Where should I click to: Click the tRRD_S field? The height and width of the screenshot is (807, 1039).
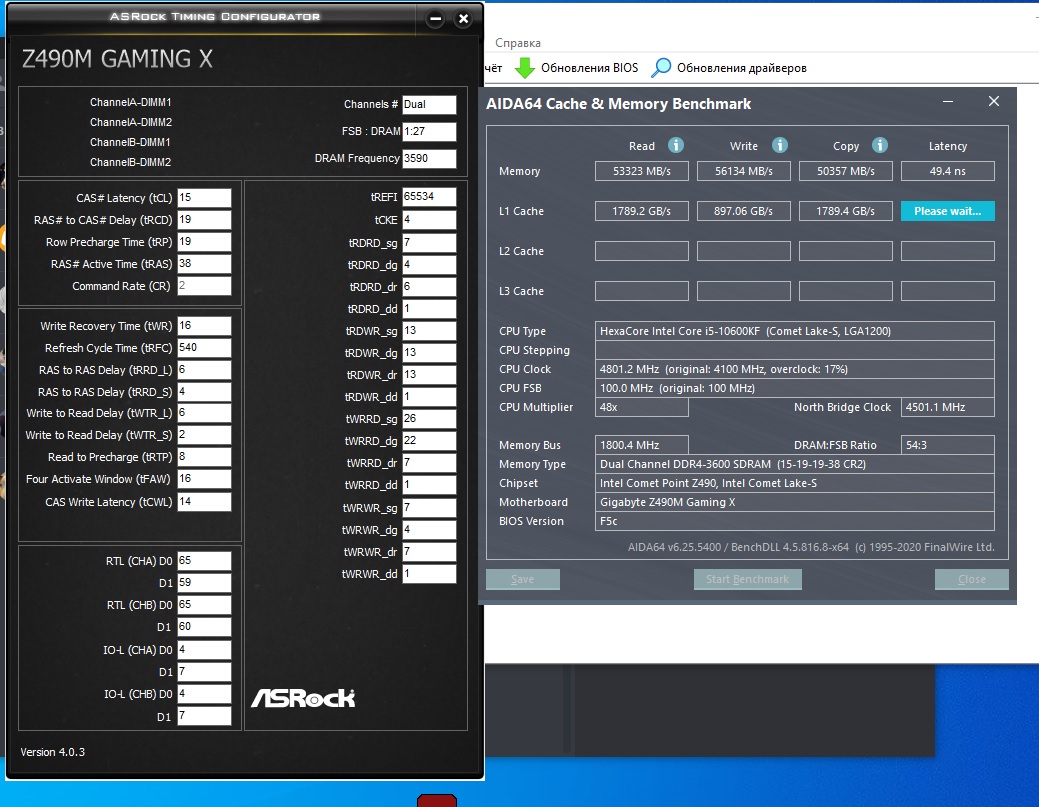[204, 392]
